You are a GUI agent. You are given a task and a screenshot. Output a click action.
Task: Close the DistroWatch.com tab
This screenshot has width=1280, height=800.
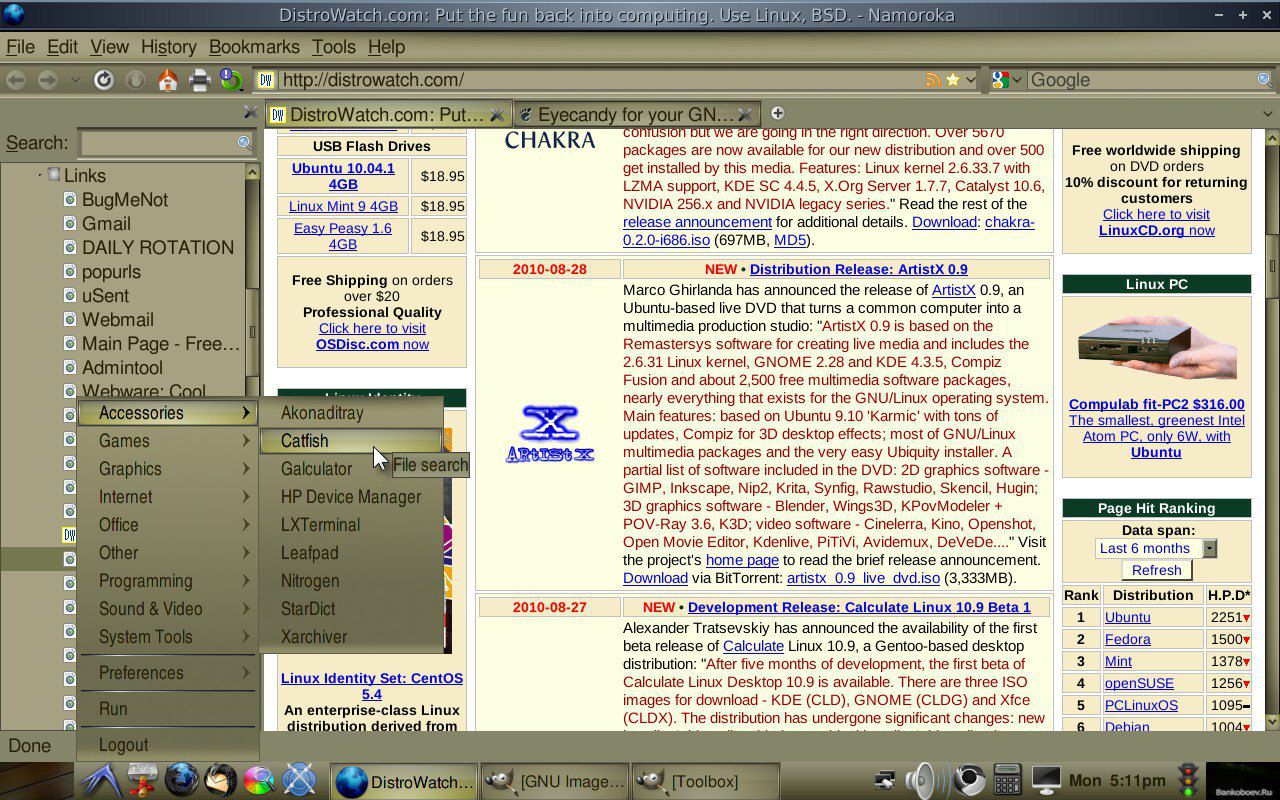(499, 114)
